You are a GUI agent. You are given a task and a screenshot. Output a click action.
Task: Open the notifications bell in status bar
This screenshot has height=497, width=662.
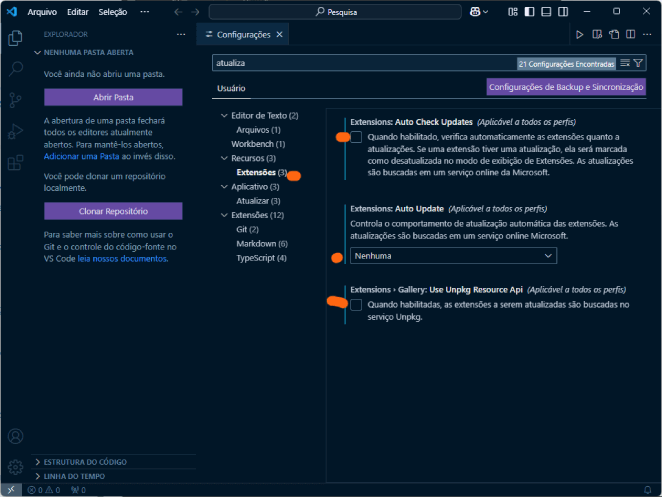click(647, 490)
